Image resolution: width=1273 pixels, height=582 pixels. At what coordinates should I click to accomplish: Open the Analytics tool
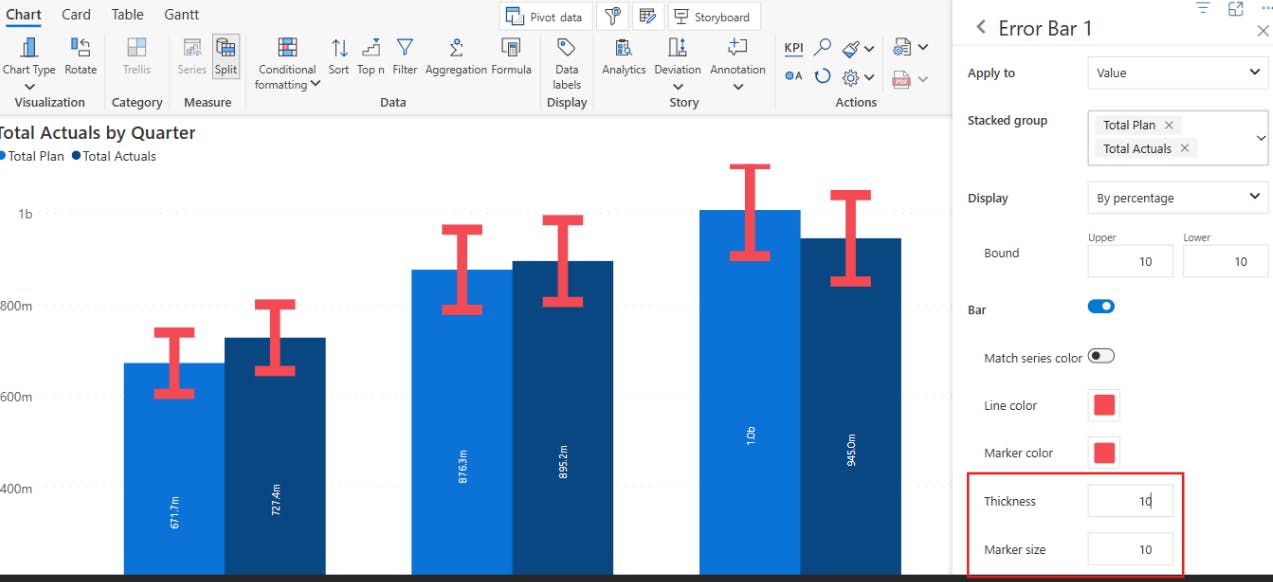(x=624, y=57)
